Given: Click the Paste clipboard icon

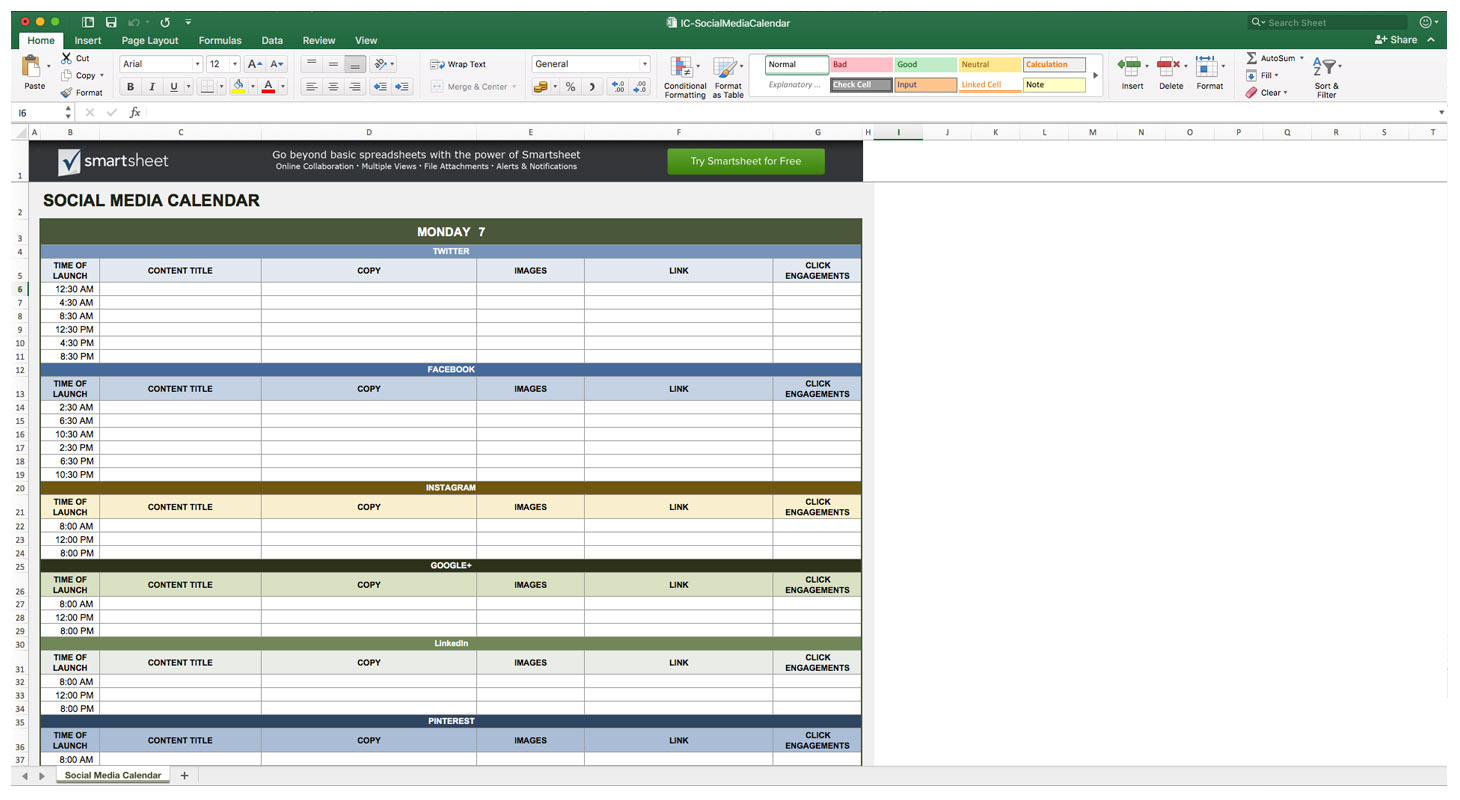Looking at the screenshot, I should tap(31, 68).
